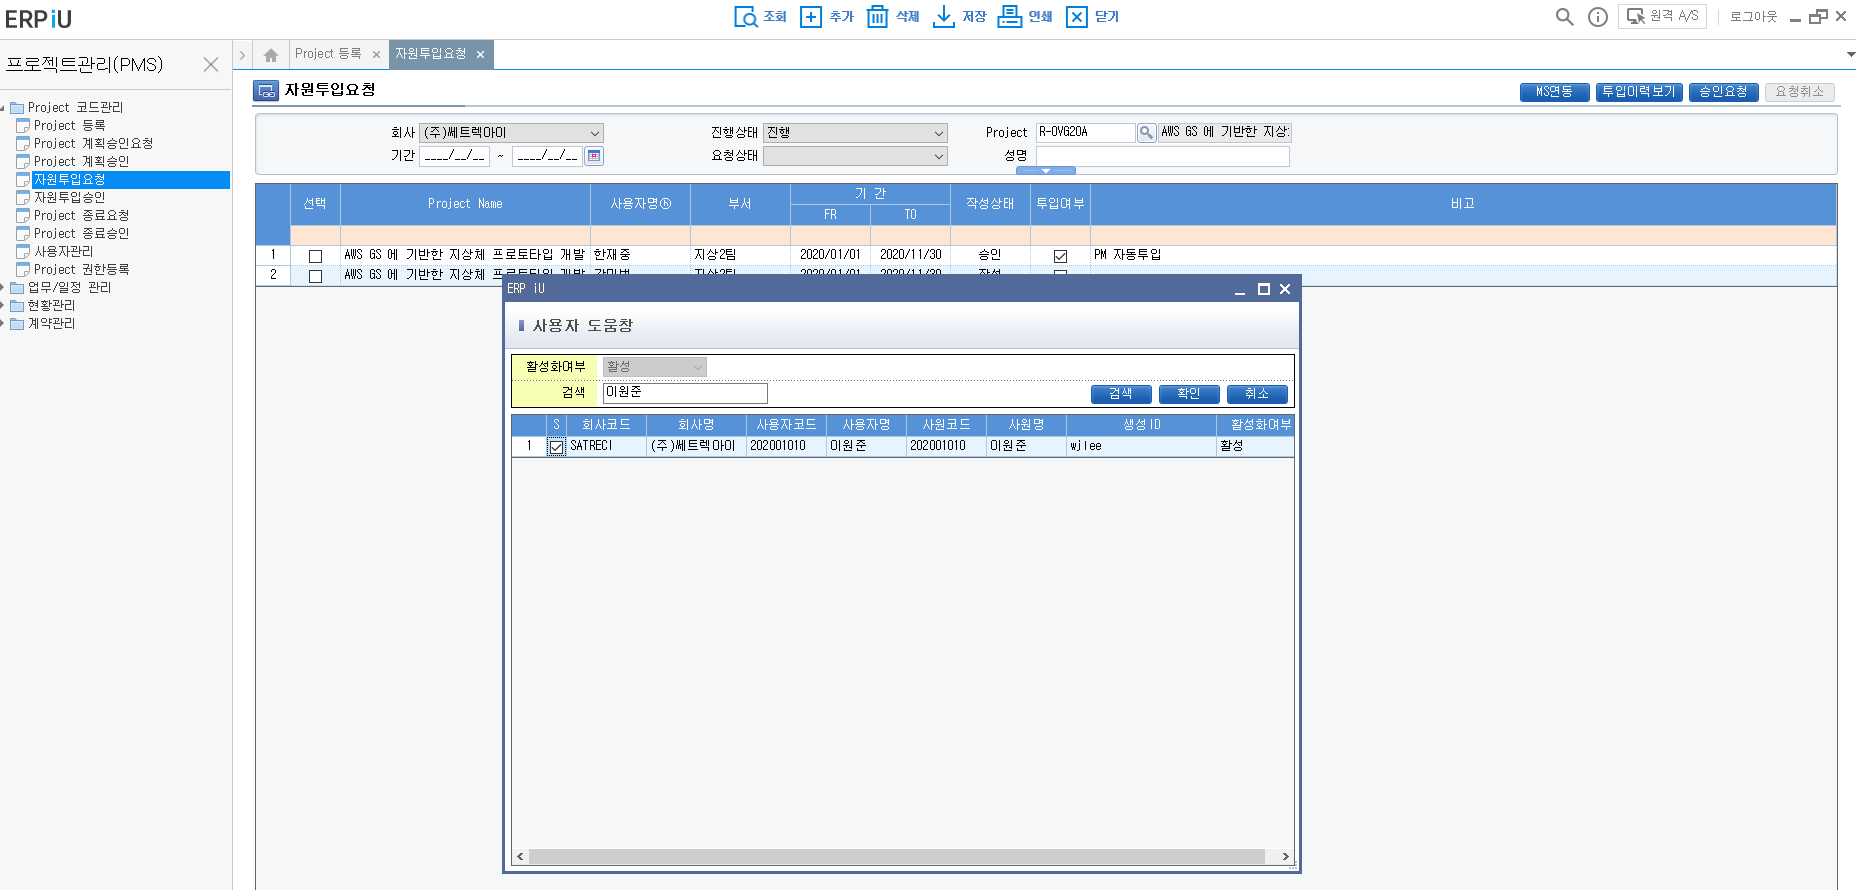
Task: Uncheck the 이원준 user row checkbox
Action: [x=557, y=447]
